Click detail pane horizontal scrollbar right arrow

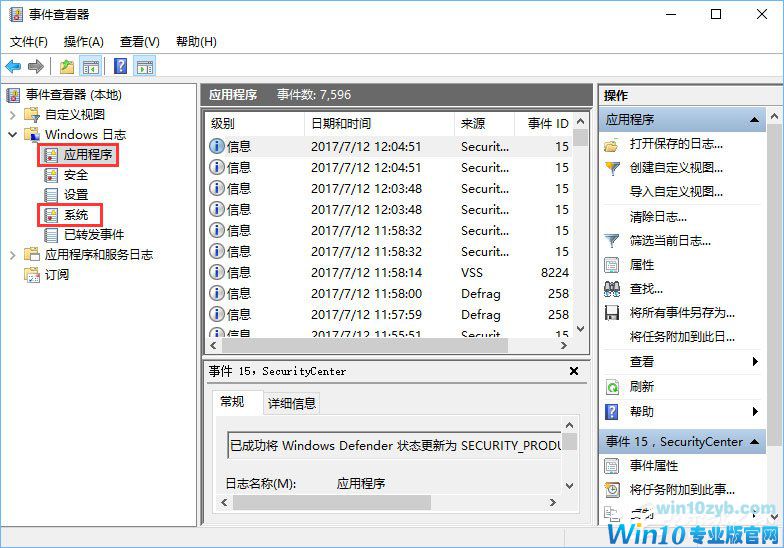tap(552, 502)
